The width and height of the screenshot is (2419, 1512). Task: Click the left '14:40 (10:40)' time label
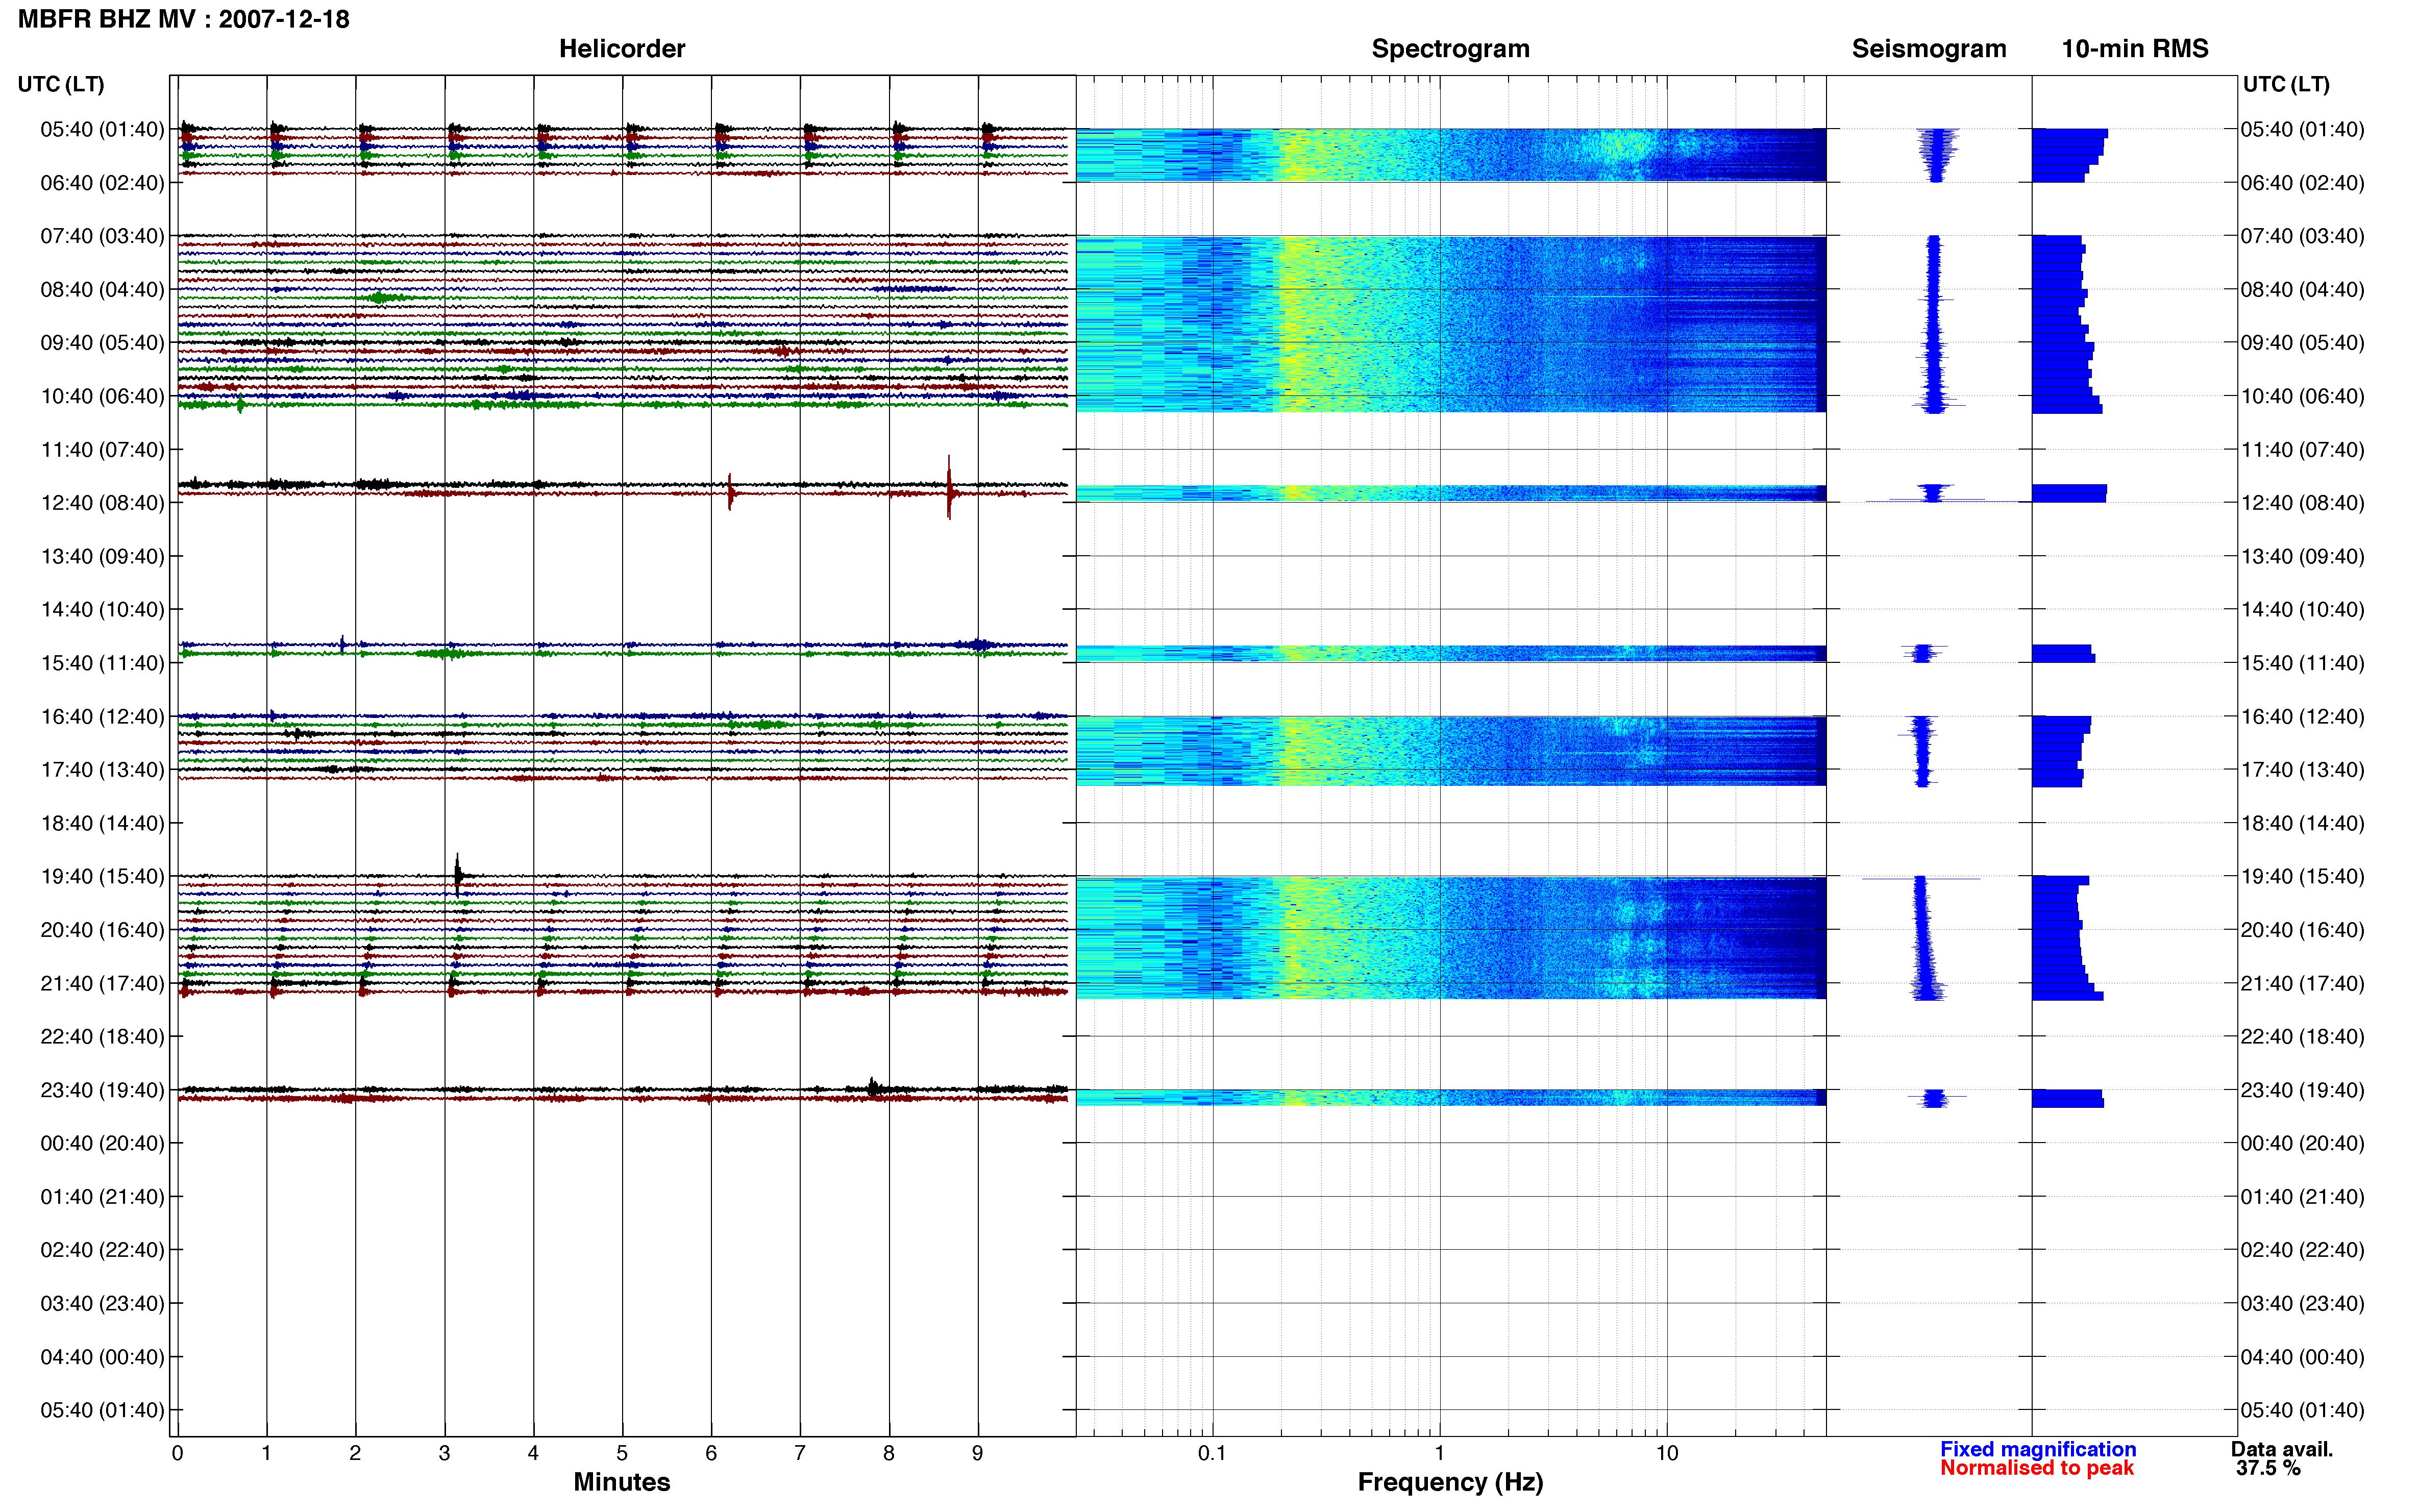pyautogui.click(x=102, y=609)
